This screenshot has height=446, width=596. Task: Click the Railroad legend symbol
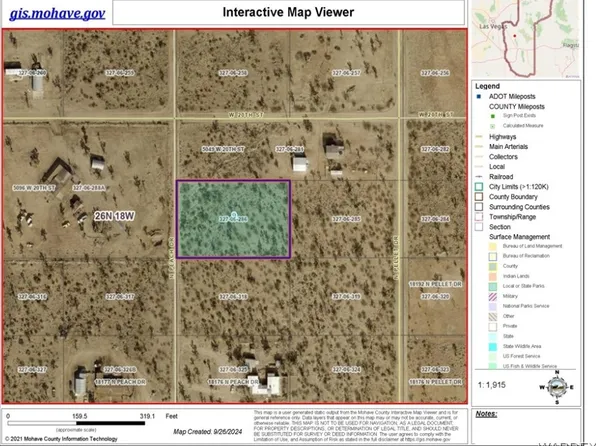click(479, 177)
